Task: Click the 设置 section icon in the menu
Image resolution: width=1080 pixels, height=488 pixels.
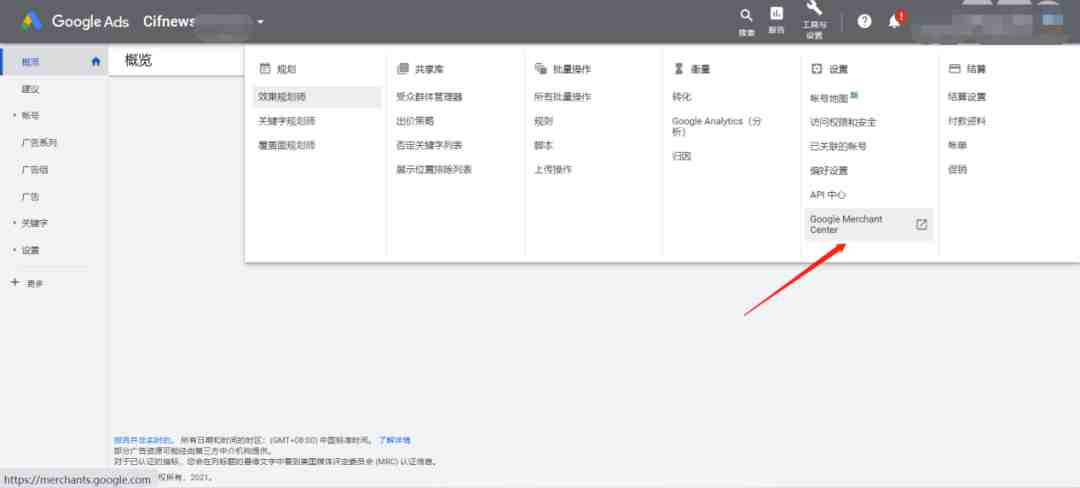Action: click(x=817, y=69)
